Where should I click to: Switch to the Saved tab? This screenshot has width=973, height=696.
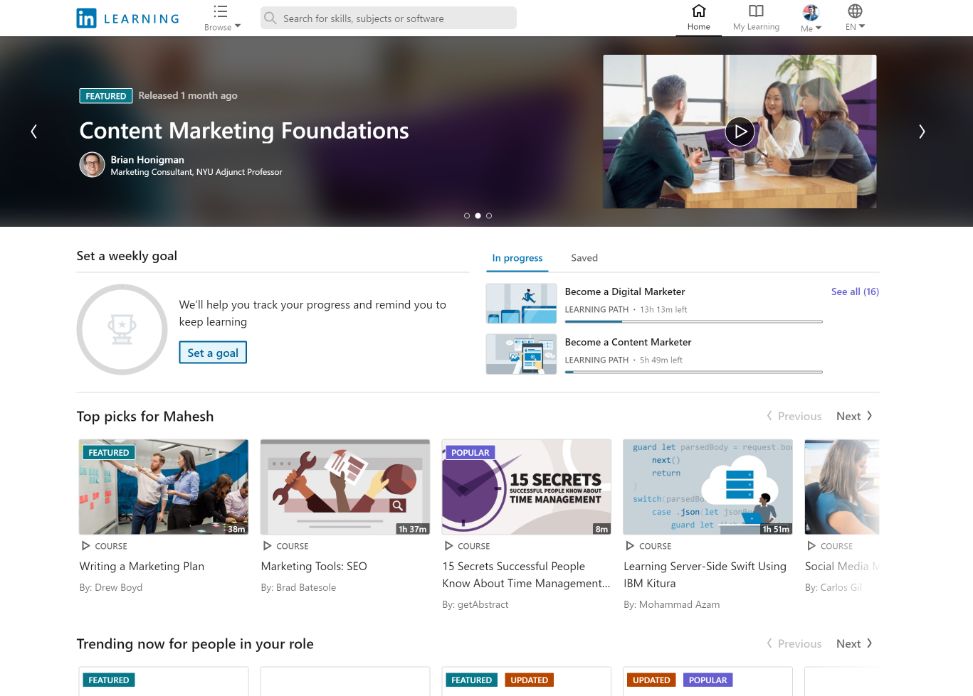click(x=584, y=258)
